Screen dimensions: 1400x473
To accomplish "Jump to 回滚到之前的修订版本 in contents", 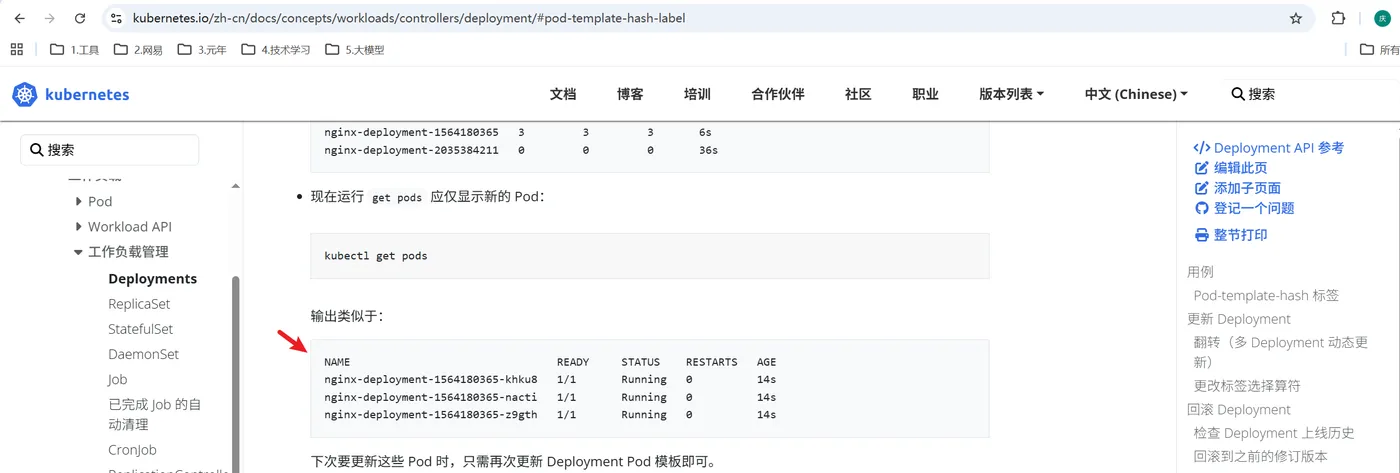I will click(1261, 456).
